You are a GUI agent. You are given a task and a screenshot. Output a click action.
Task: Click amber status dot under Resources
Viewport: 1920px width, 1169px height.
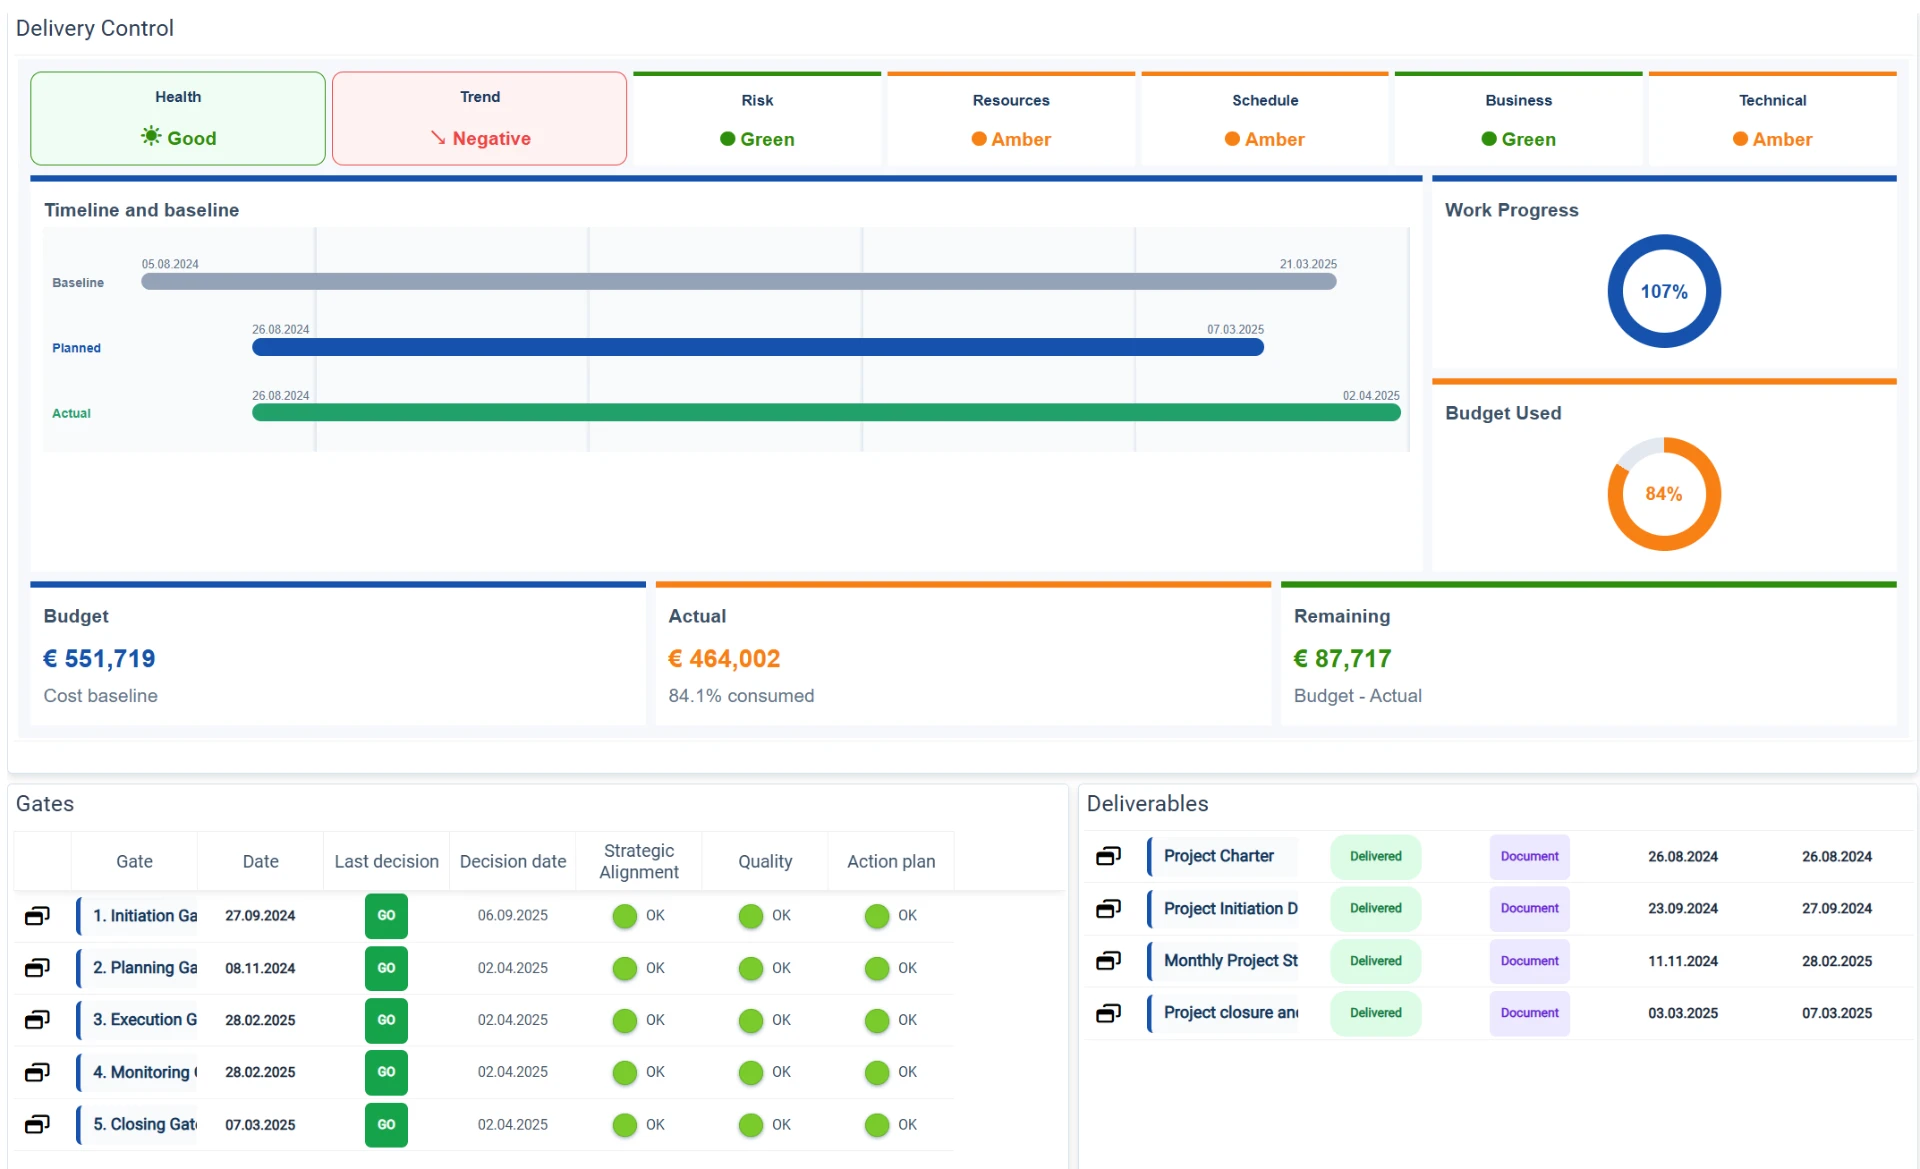(979, 139)
